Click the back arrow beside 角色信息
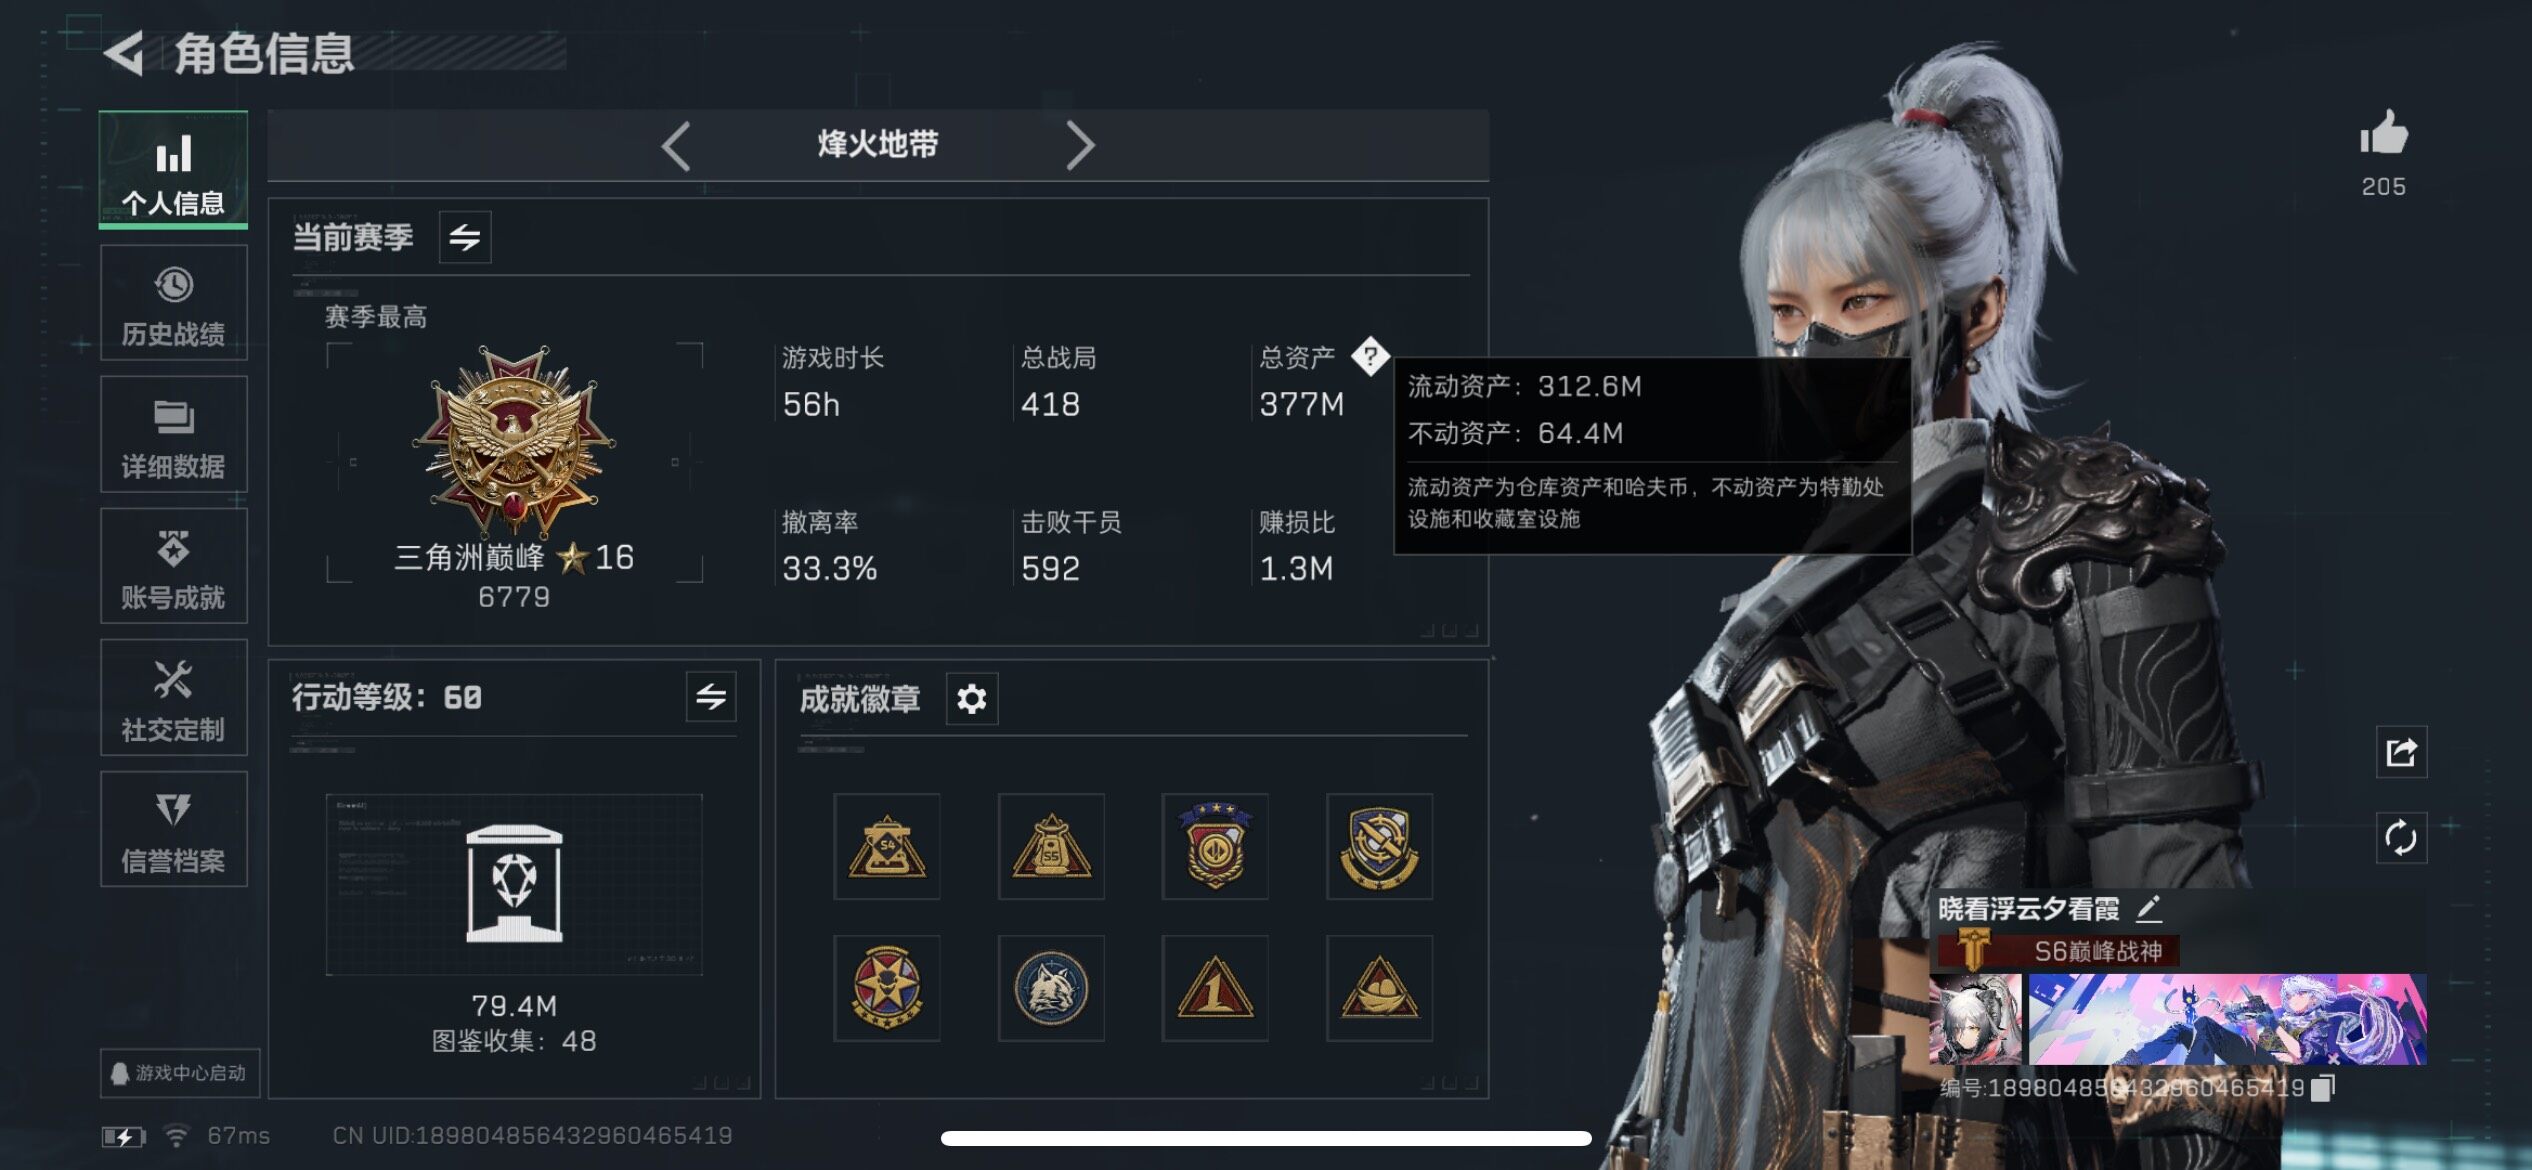Image resolution: width=2532 pixels, height=1170 pixels. (x=124, y=53)
